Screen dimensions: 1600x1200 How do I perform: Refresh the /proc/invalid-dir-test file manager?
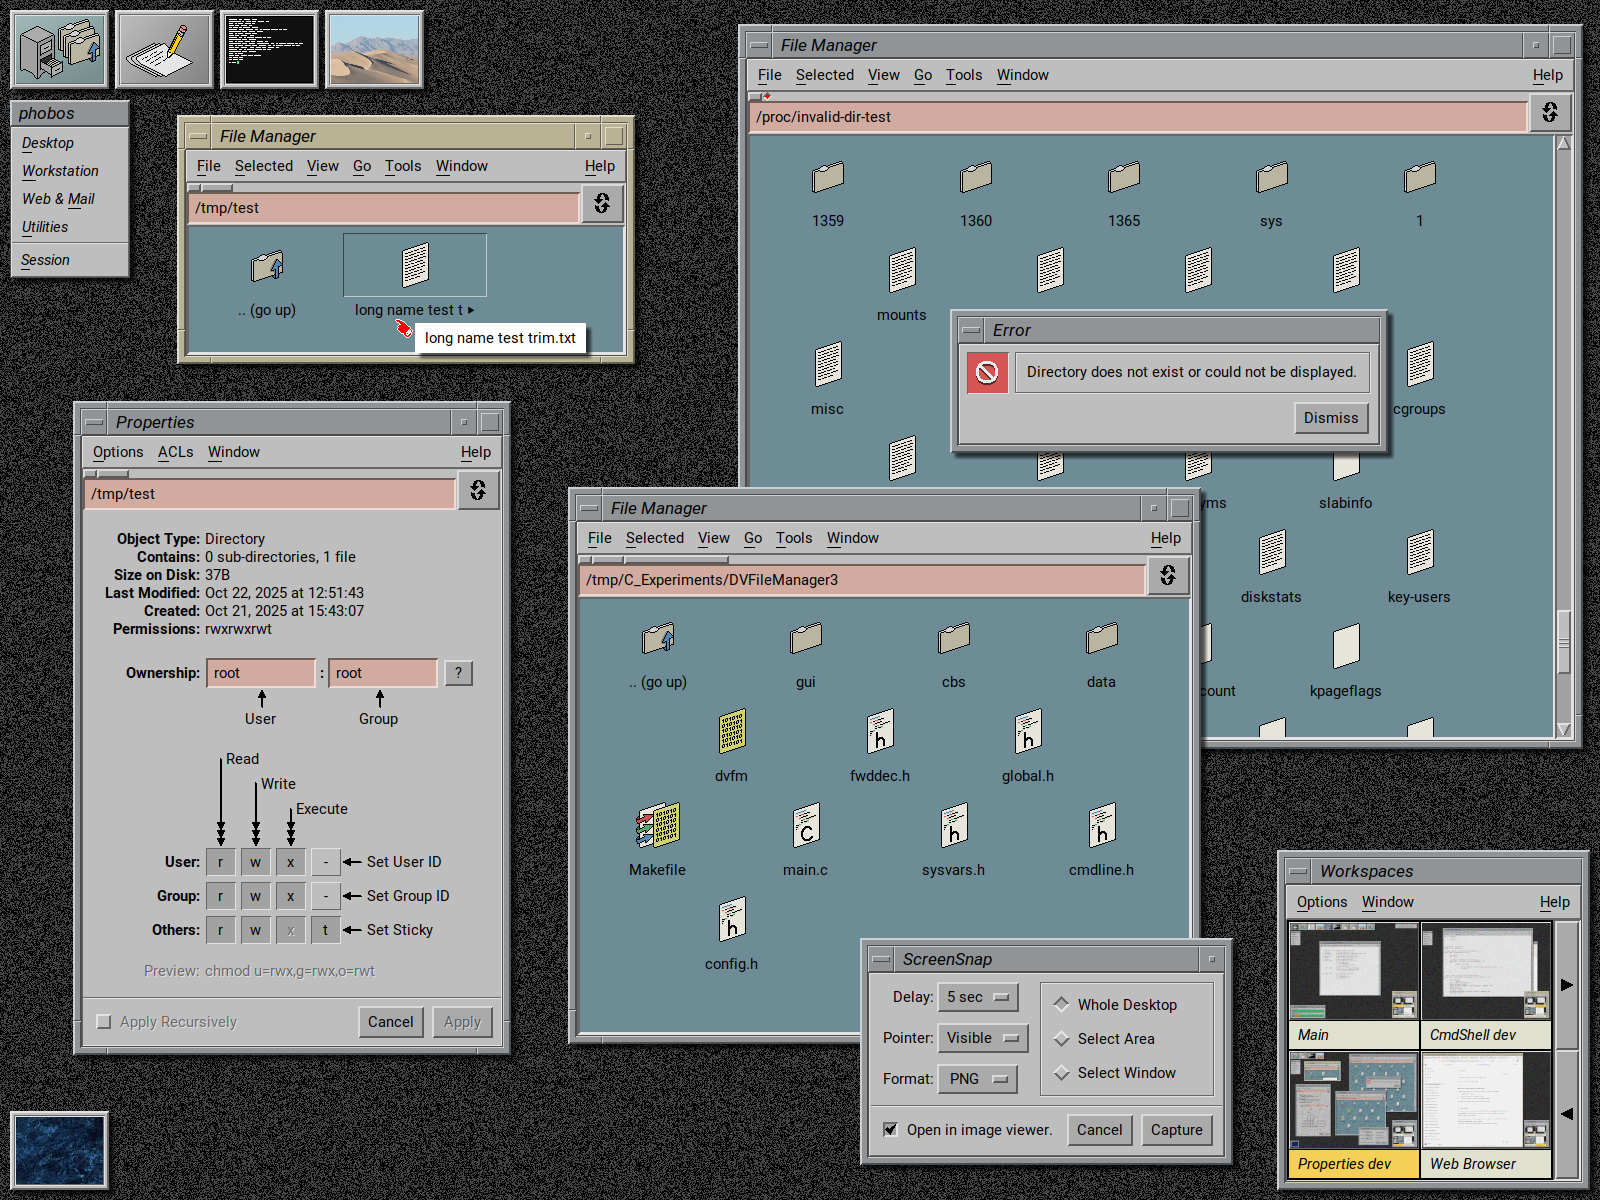point(1550,112)
